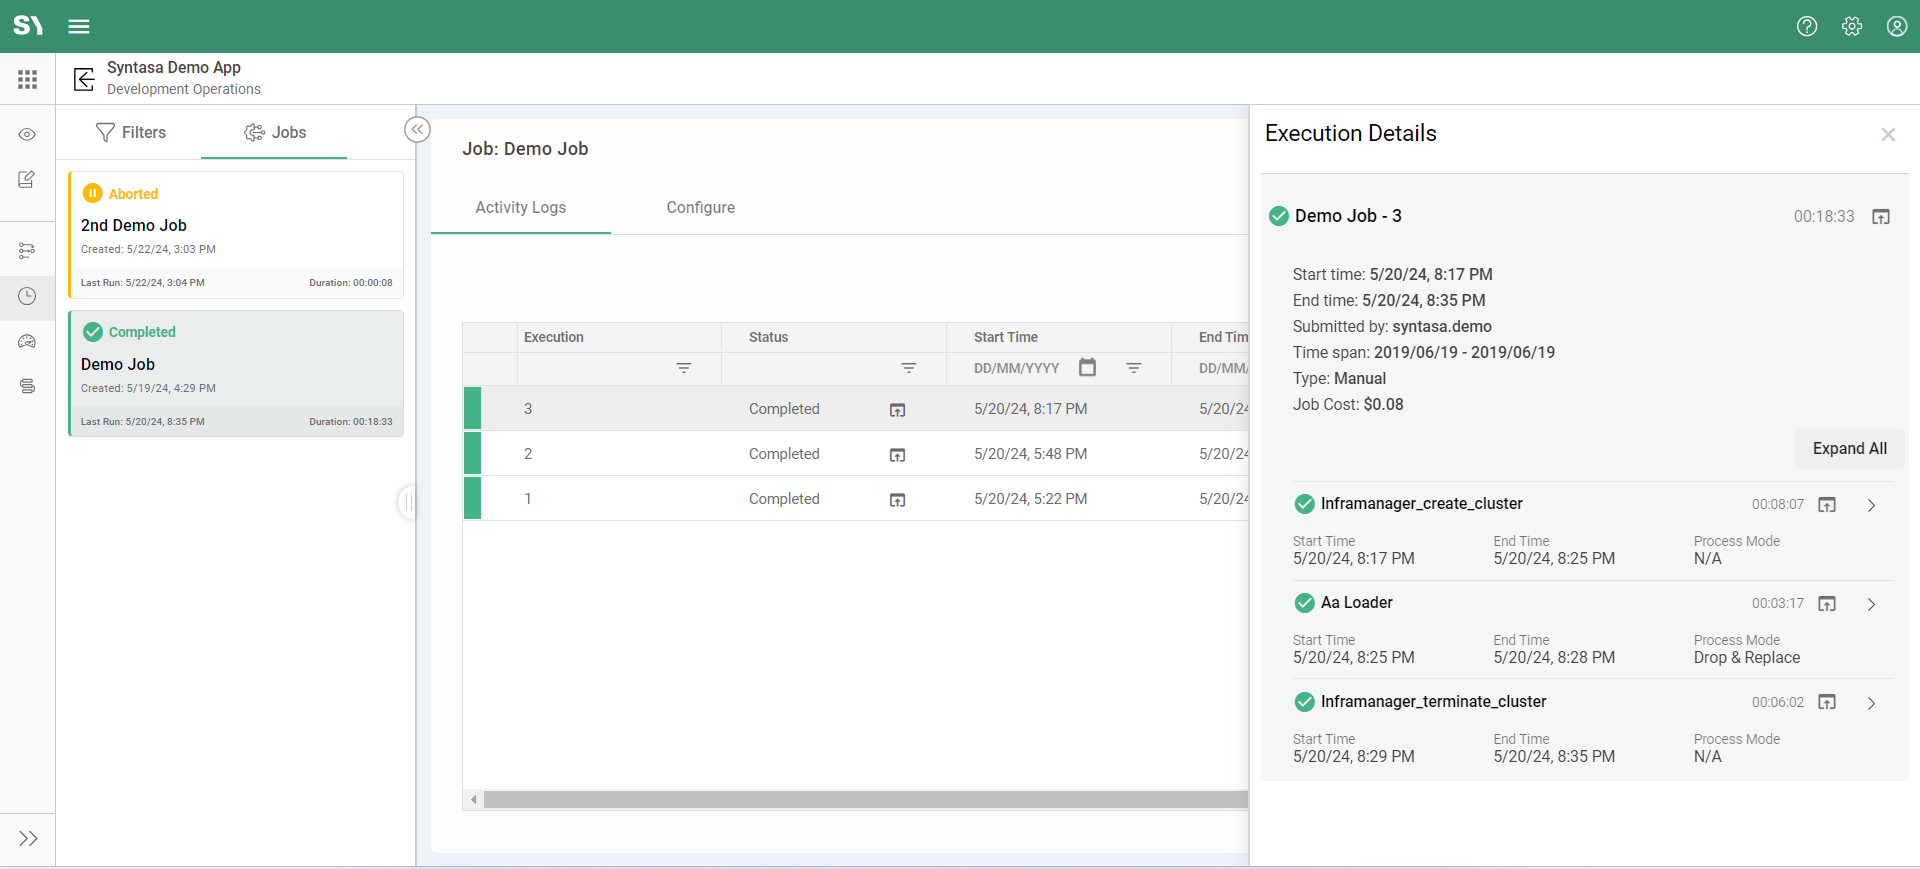Click the eye icon in left sidebar
The height and width of the screenshot is (869, 1920).
coord(27,134)
